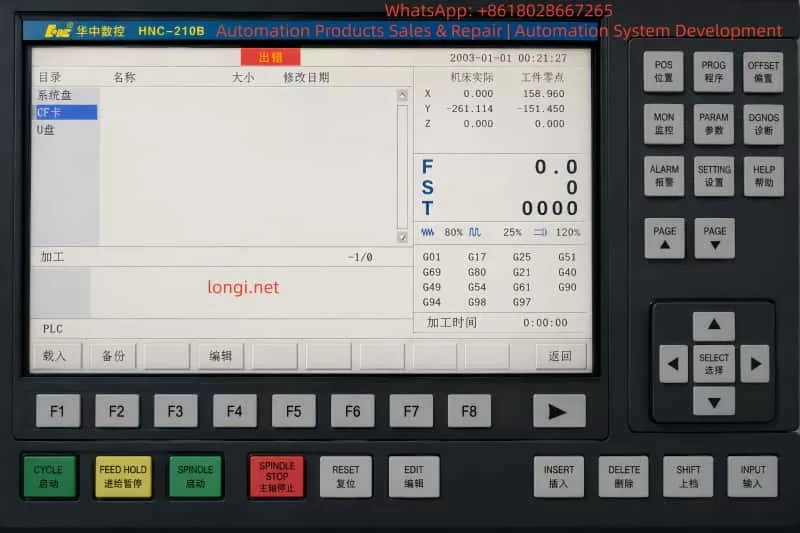Click the 名称 name column header
This screenshot has height=533, width=800.
(x=124, y=78)
